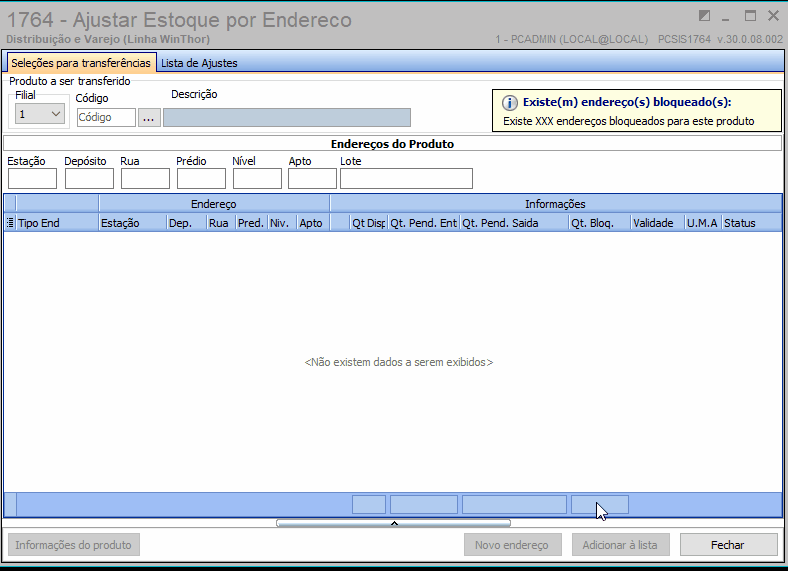Click the Adicionar à lista button
Viewport: 788px width, 571px height.
point(620,545)
